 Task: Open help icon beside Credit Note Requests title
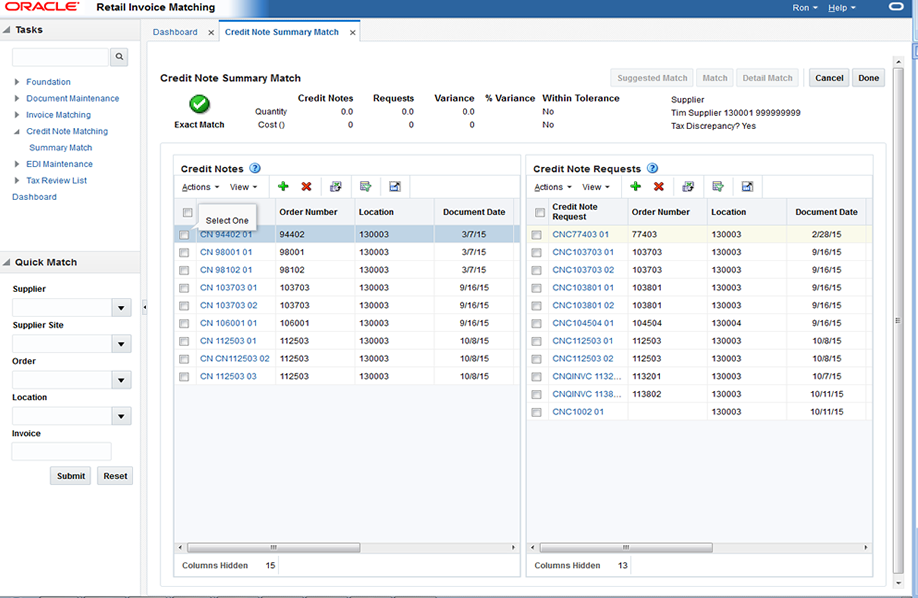click(x=652, y=169)
